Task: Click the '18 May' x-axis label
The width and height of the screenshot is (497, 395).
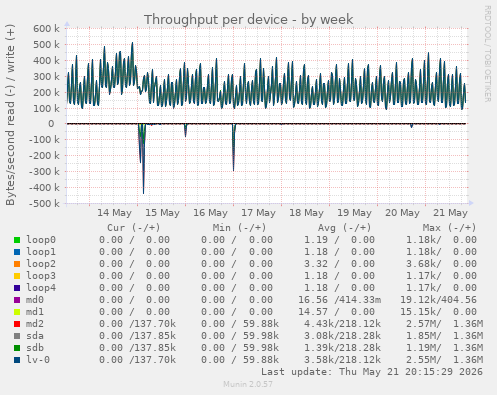Action: click(x=306, y=213)
